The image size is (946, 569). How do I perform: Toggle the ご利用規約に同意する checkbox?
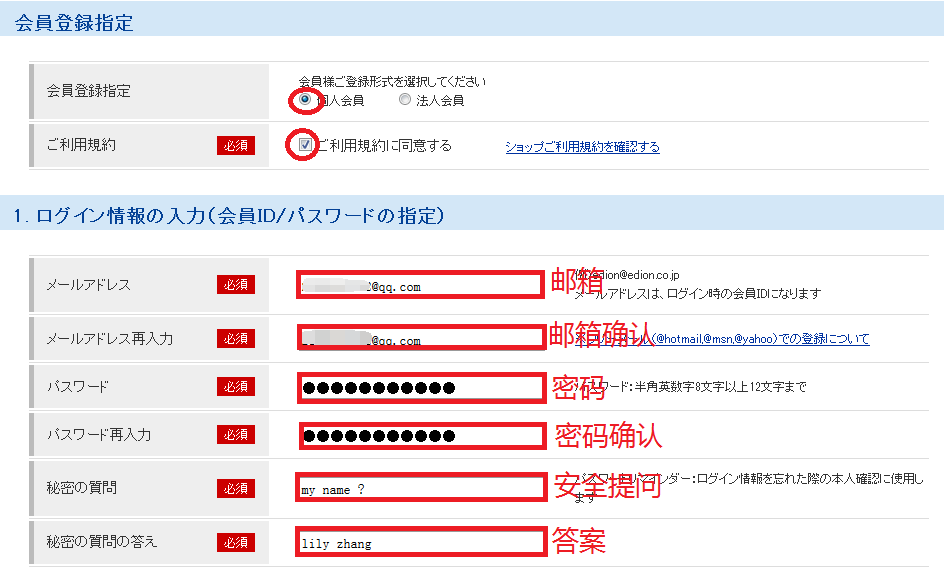(305, 145)
